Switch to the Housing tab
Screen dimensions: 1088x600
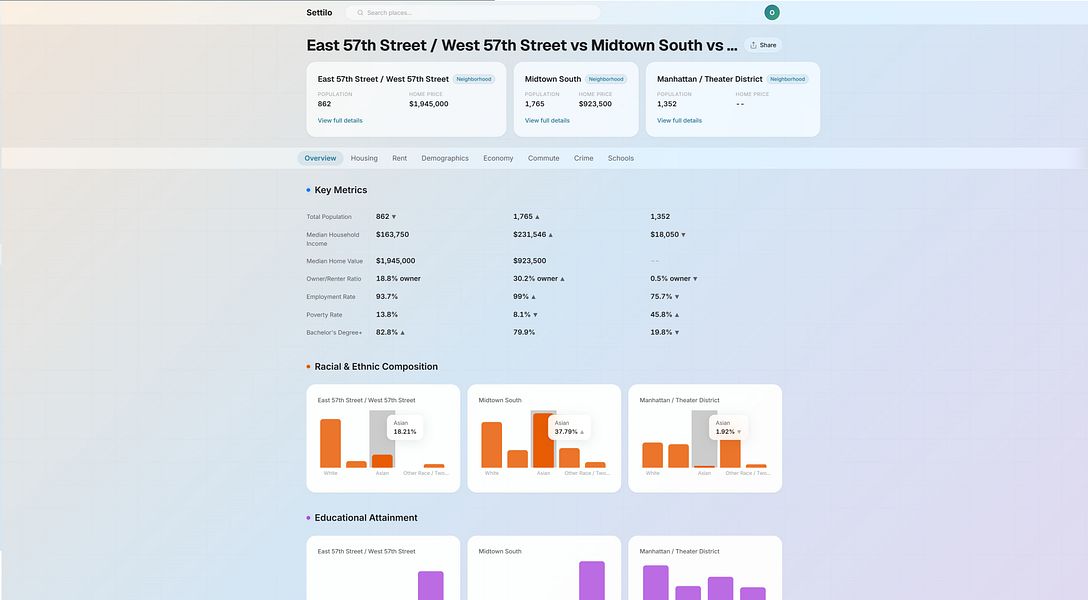pyautogui.click(x=364, y=158)
